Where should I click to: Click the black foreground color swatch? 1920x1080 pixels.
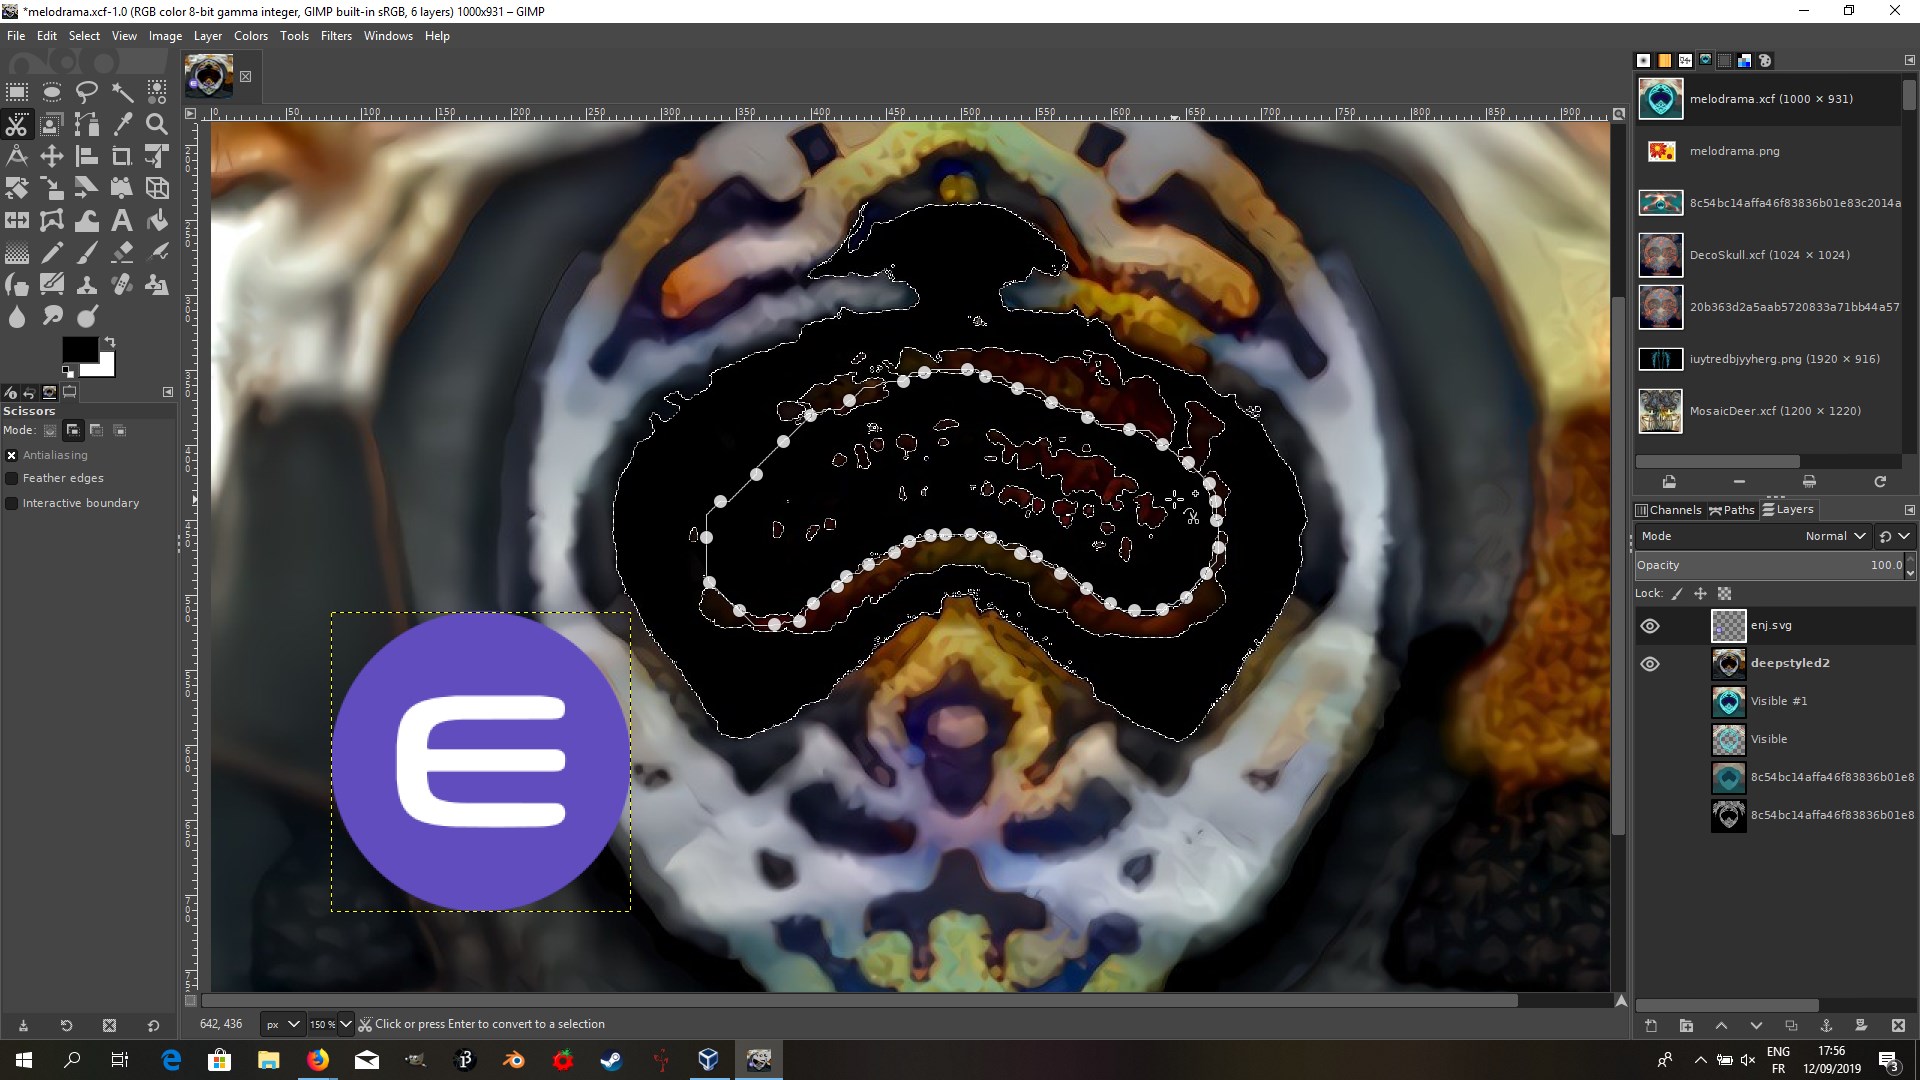(x=78, y=349)
